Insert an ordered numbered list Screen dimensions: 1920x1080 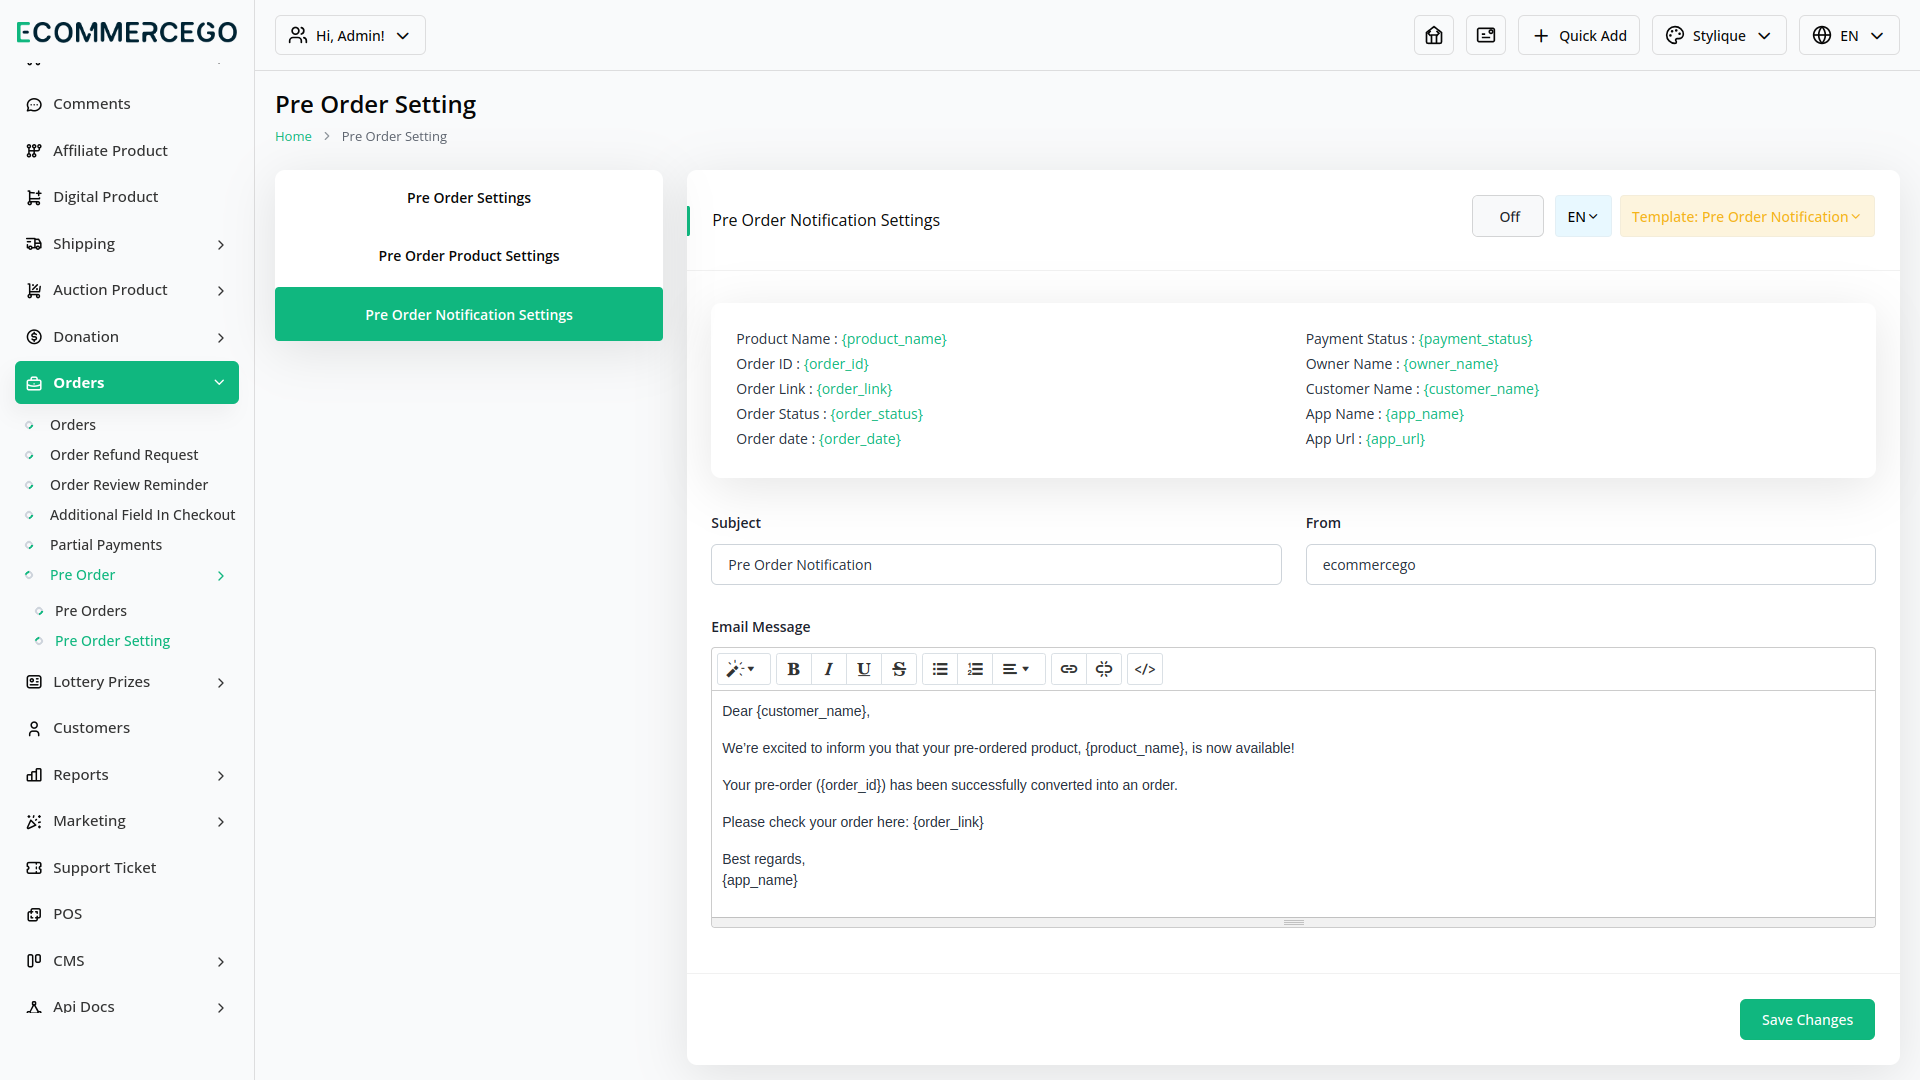point(975,669)
